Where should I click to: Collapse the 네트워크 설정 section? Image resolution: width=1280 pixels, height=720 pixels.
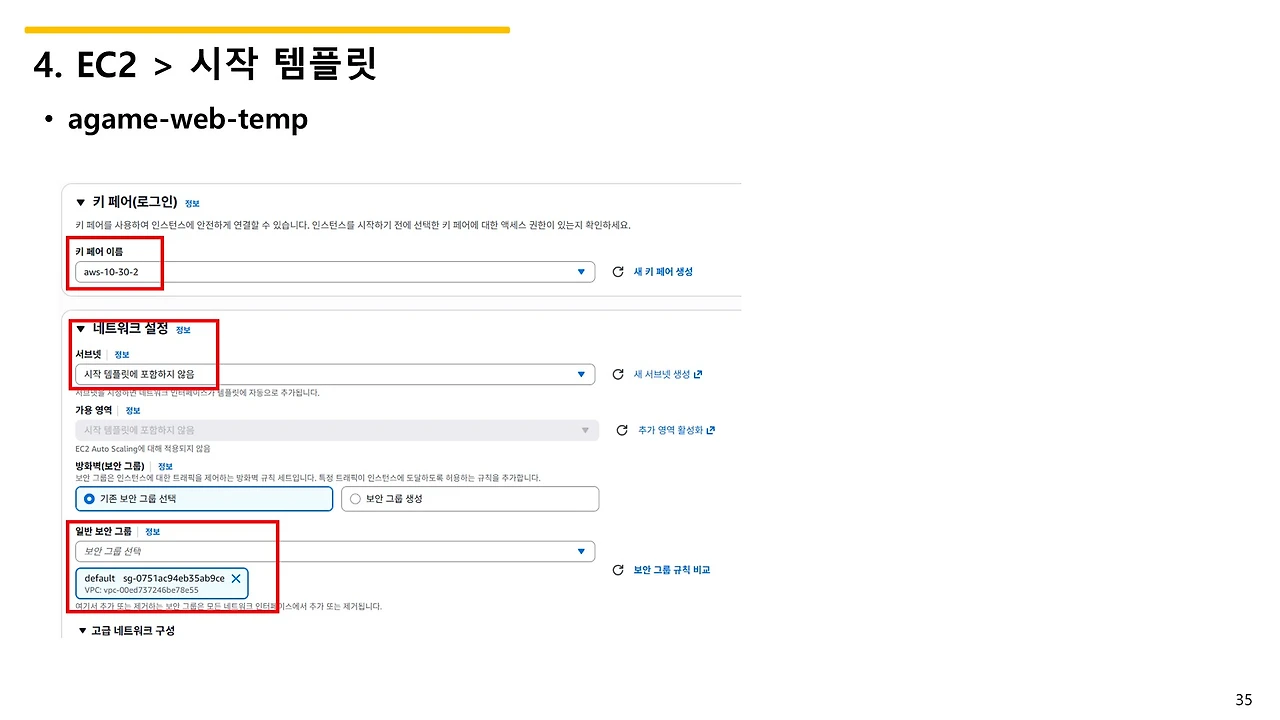(x=82, y=327)
